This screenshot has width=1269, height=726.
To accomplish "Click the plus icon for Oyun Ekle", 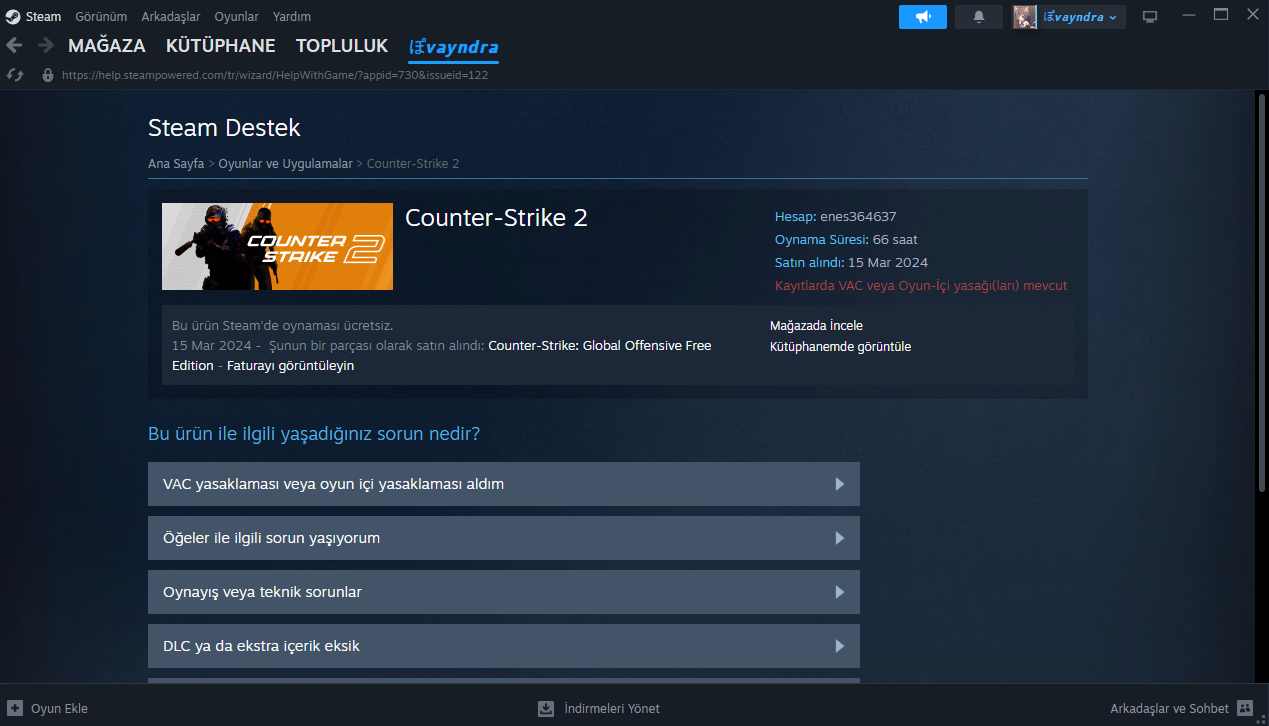I will [15, 708].
